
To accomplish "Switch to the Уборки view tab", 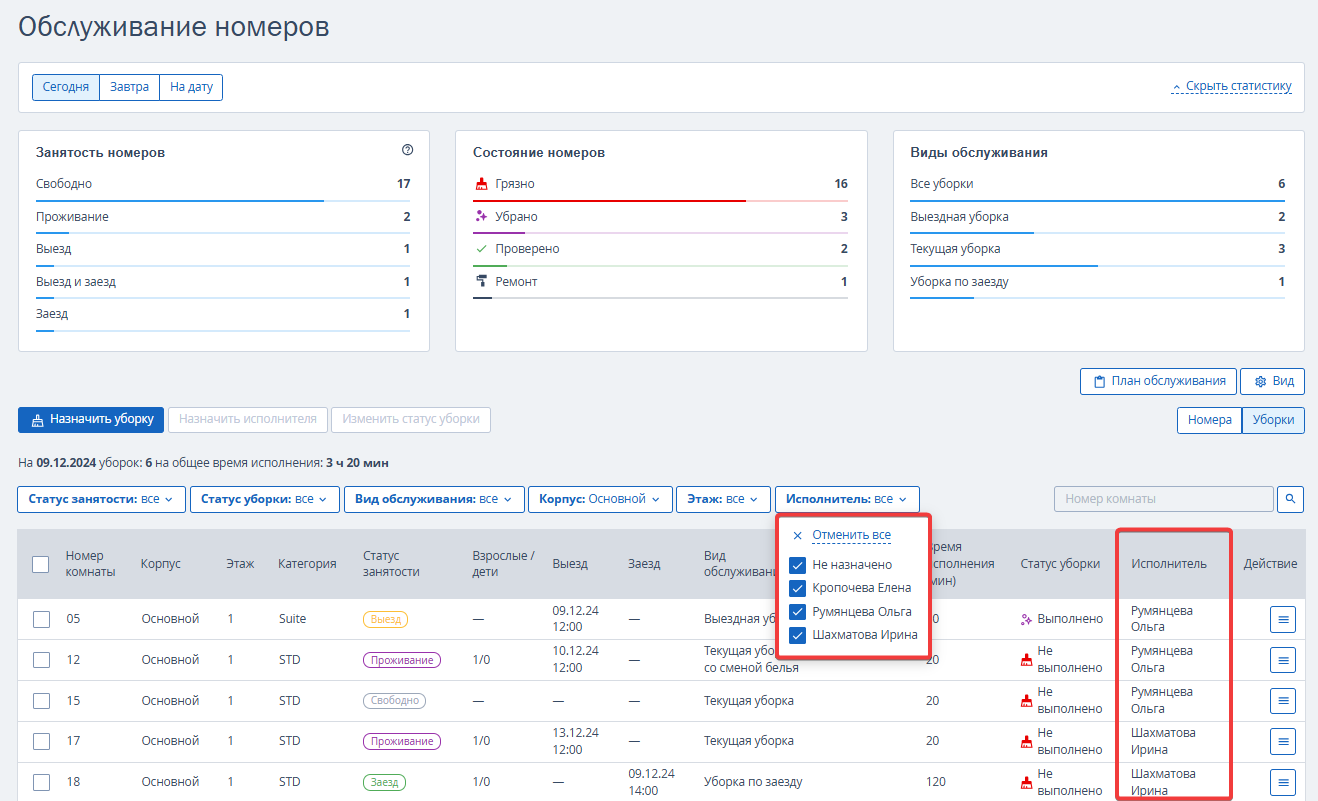I will [x=1273, y=420].
